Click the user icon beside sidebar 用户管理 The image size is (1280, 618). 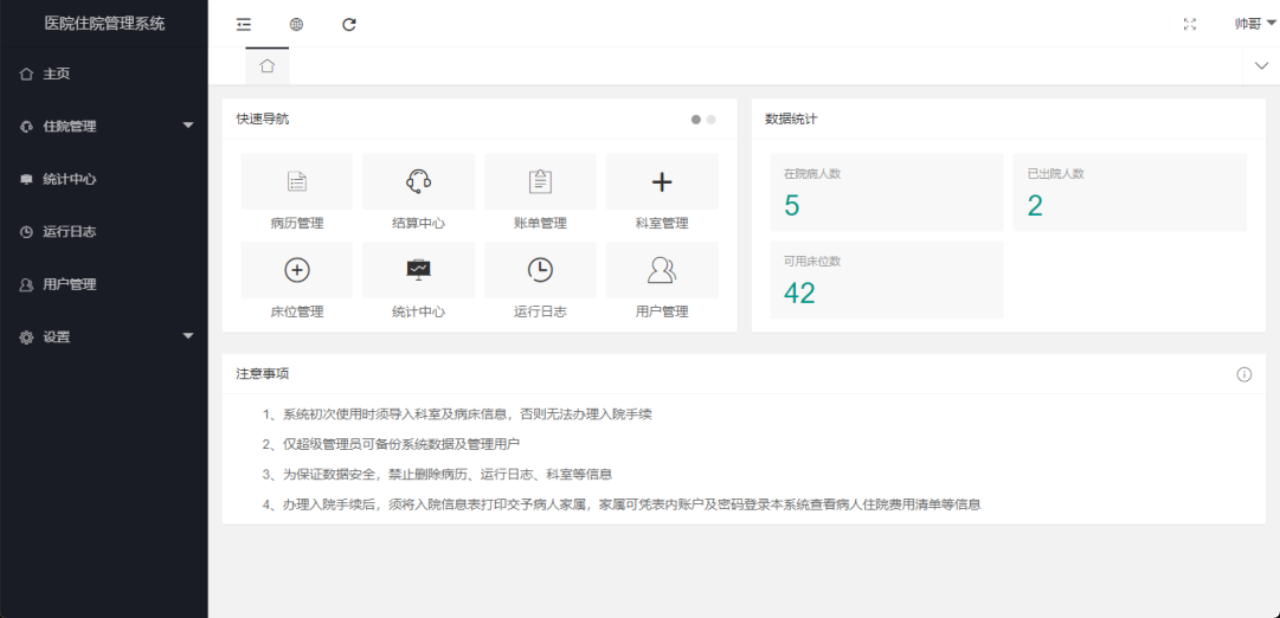[26, 285]
